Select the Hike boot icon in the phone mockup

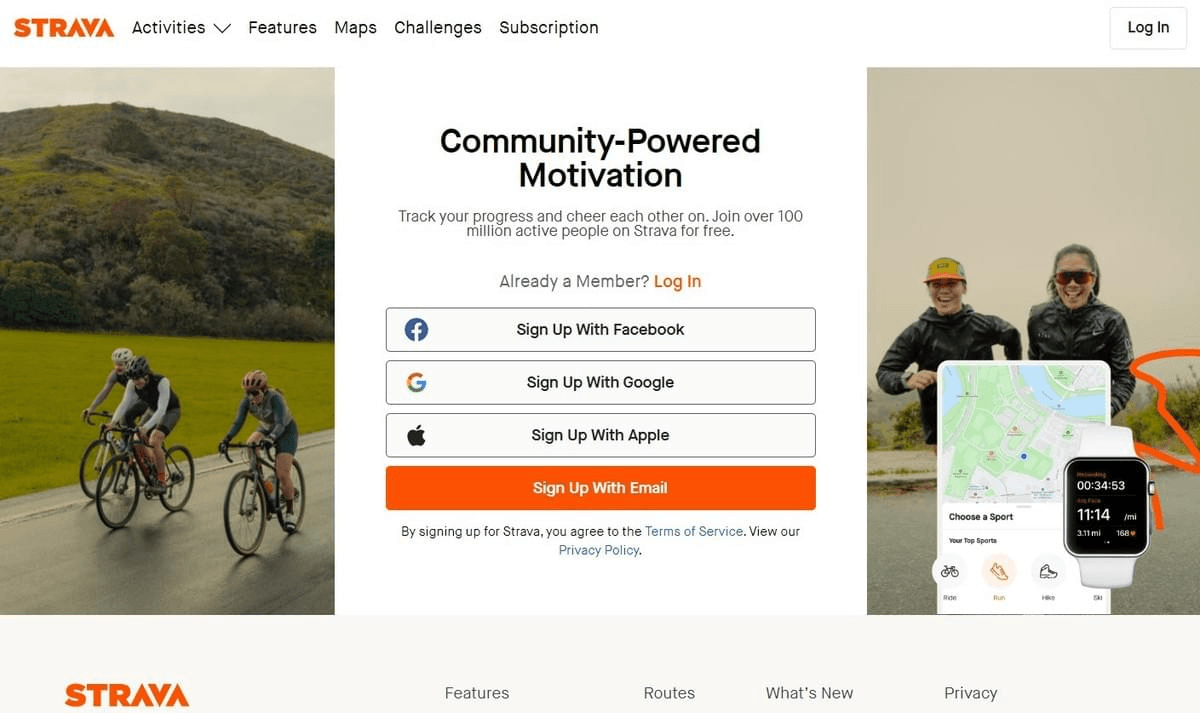coord(1049,570)
